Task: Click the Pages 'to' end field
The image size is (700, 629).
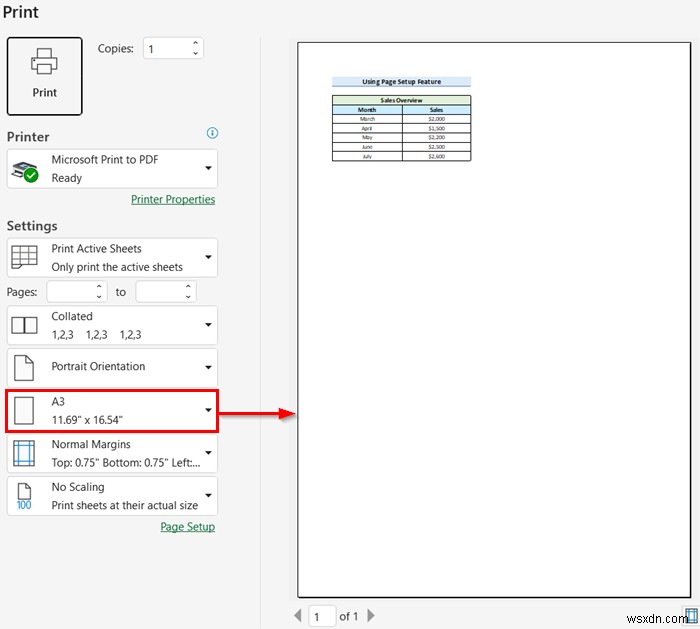Action: [x=166, y=292]
